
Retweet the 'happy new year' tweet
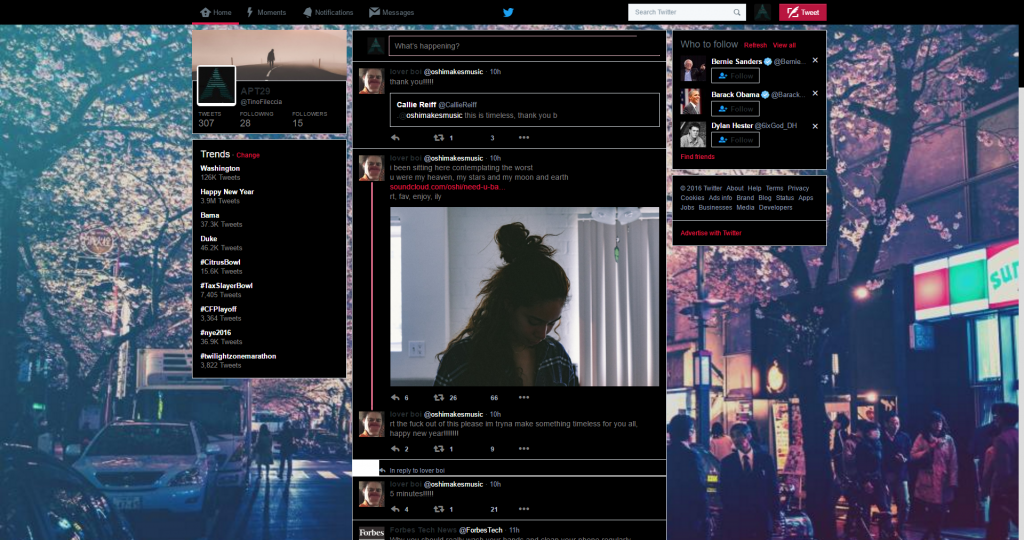(439, 449)
